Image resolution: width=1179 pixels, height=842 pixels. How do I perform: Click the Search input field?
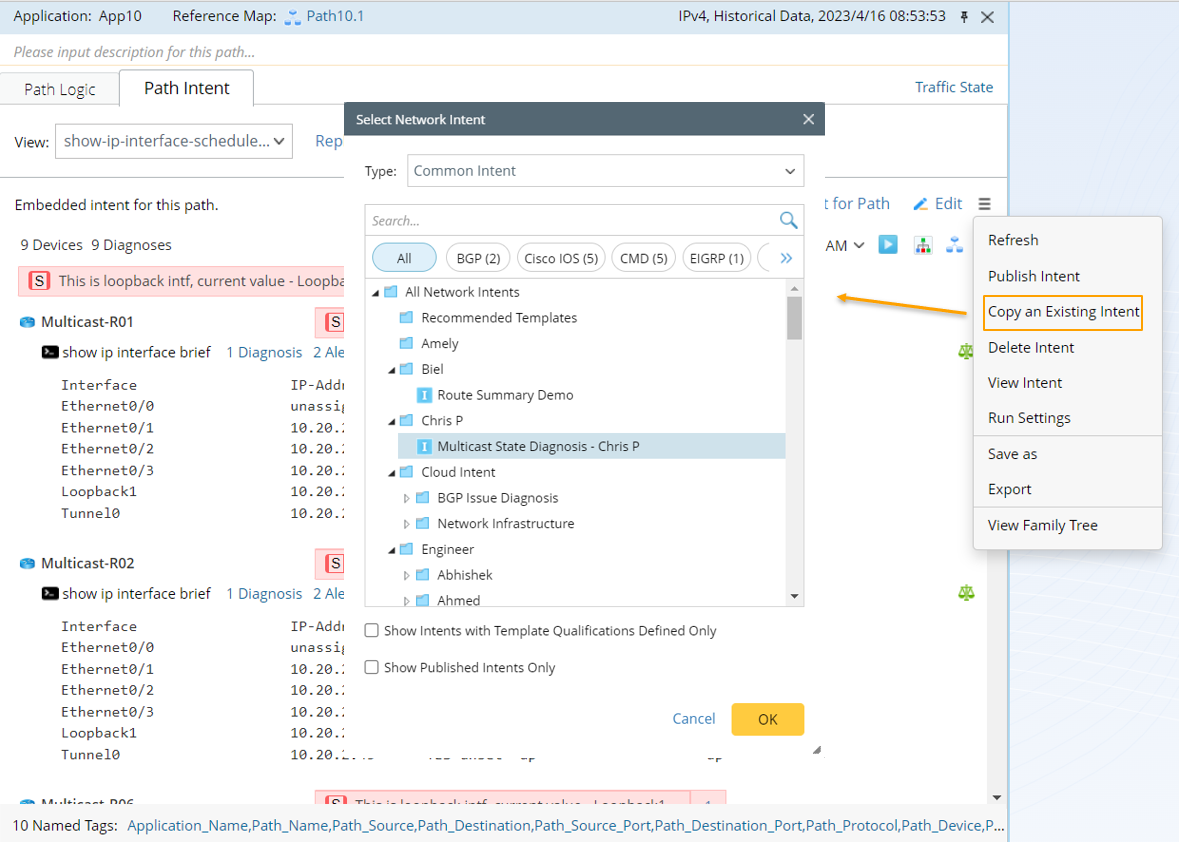point(572,221)
